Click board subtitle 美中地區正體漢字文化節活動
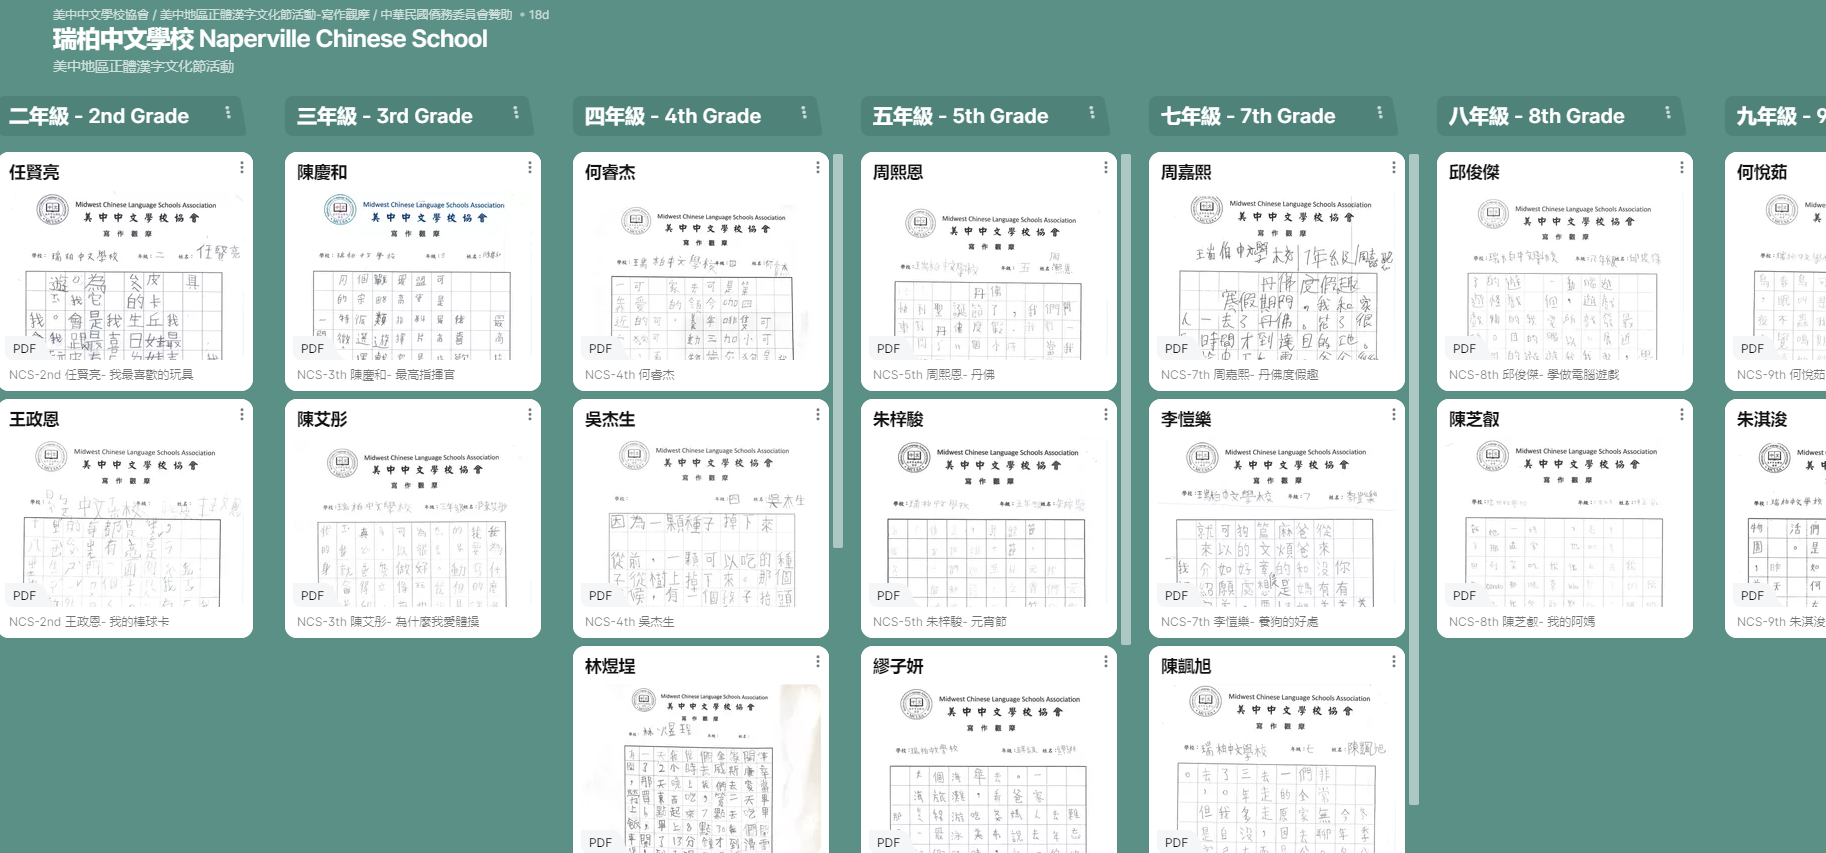Screen dimensions: 1826x853 (x=143, y=66)
